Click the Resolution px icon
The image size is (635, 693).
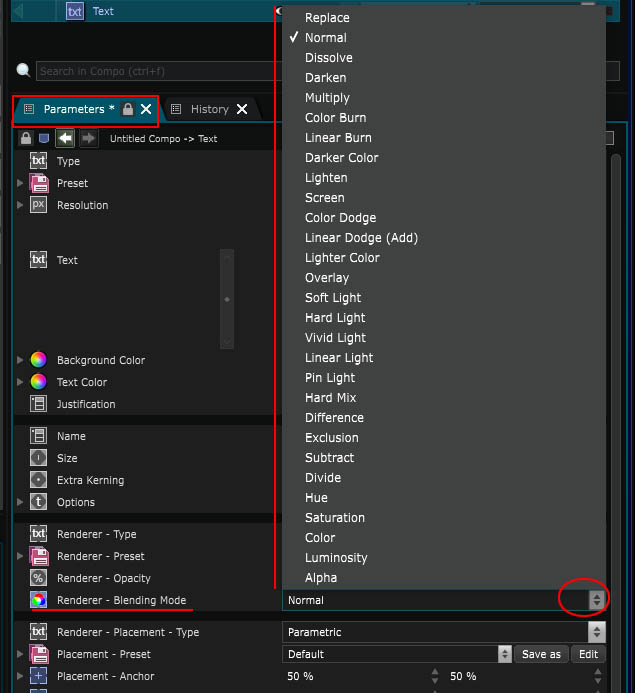click(x=39, y=205)
